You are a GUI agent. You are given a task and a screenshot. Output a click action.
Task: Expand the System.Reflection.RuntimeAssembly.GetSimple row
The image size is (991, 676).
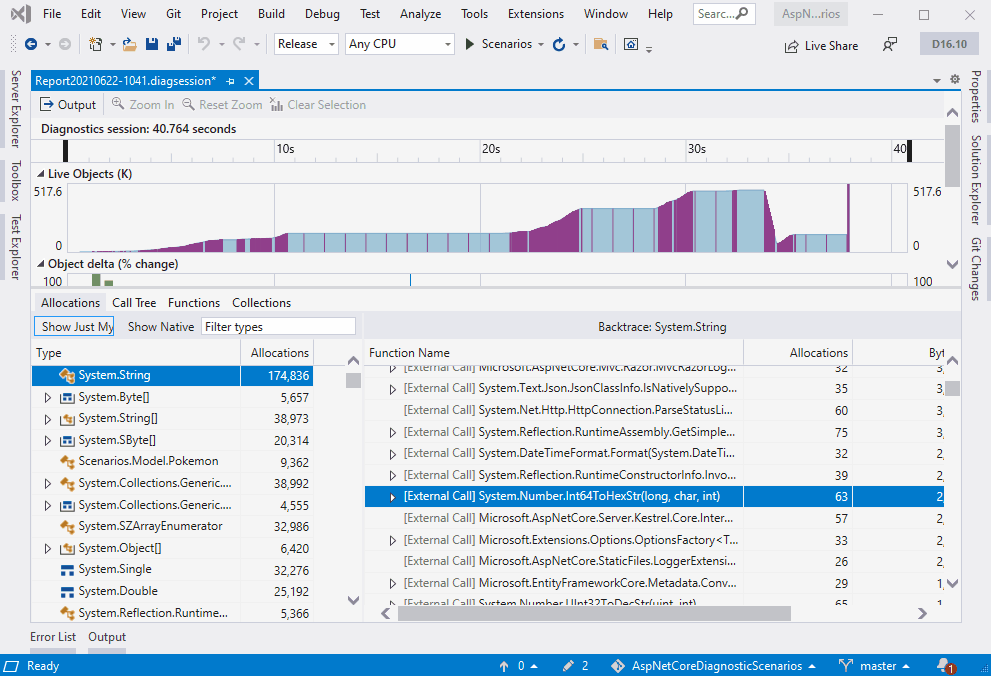392,433
